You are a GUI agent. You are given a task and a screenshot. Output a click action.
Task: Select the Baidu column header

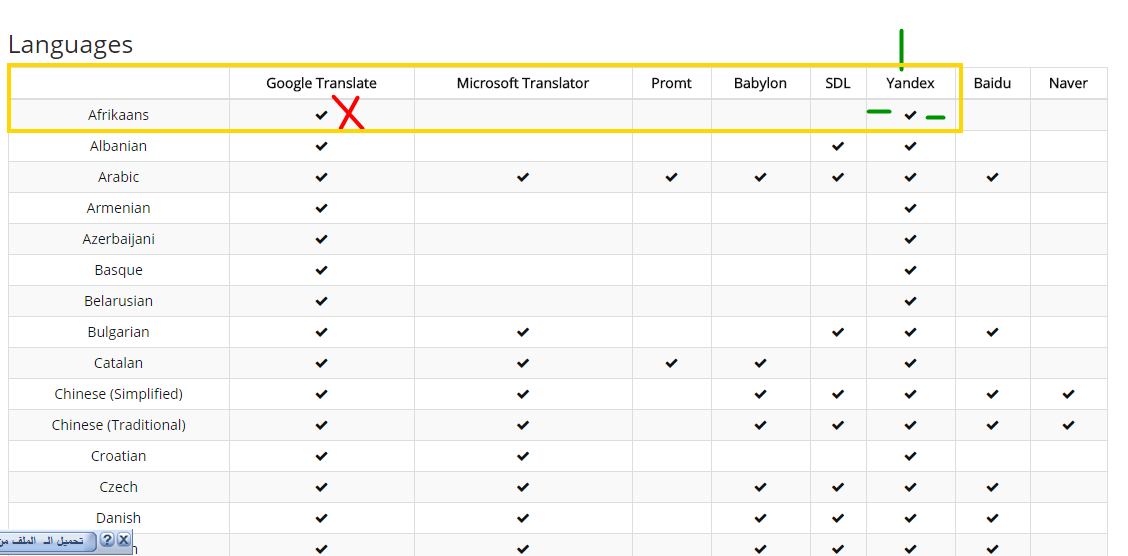993,83
